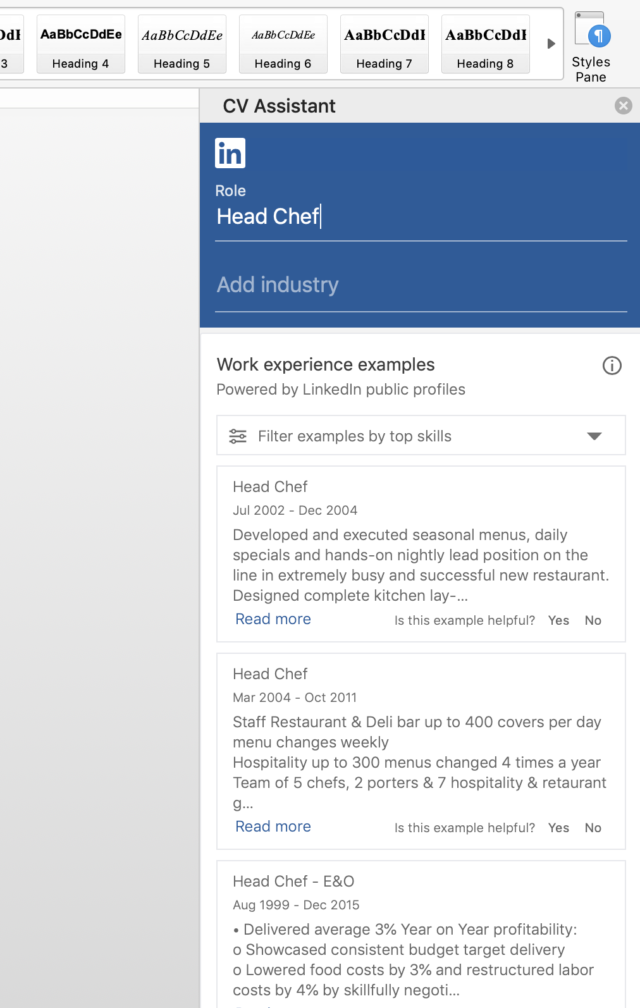Image resolution: width=640 pixels, height=1008 pixels.
Task: Mark the first Head Chef example helpful with Yes
Action: tap(558, 620)
